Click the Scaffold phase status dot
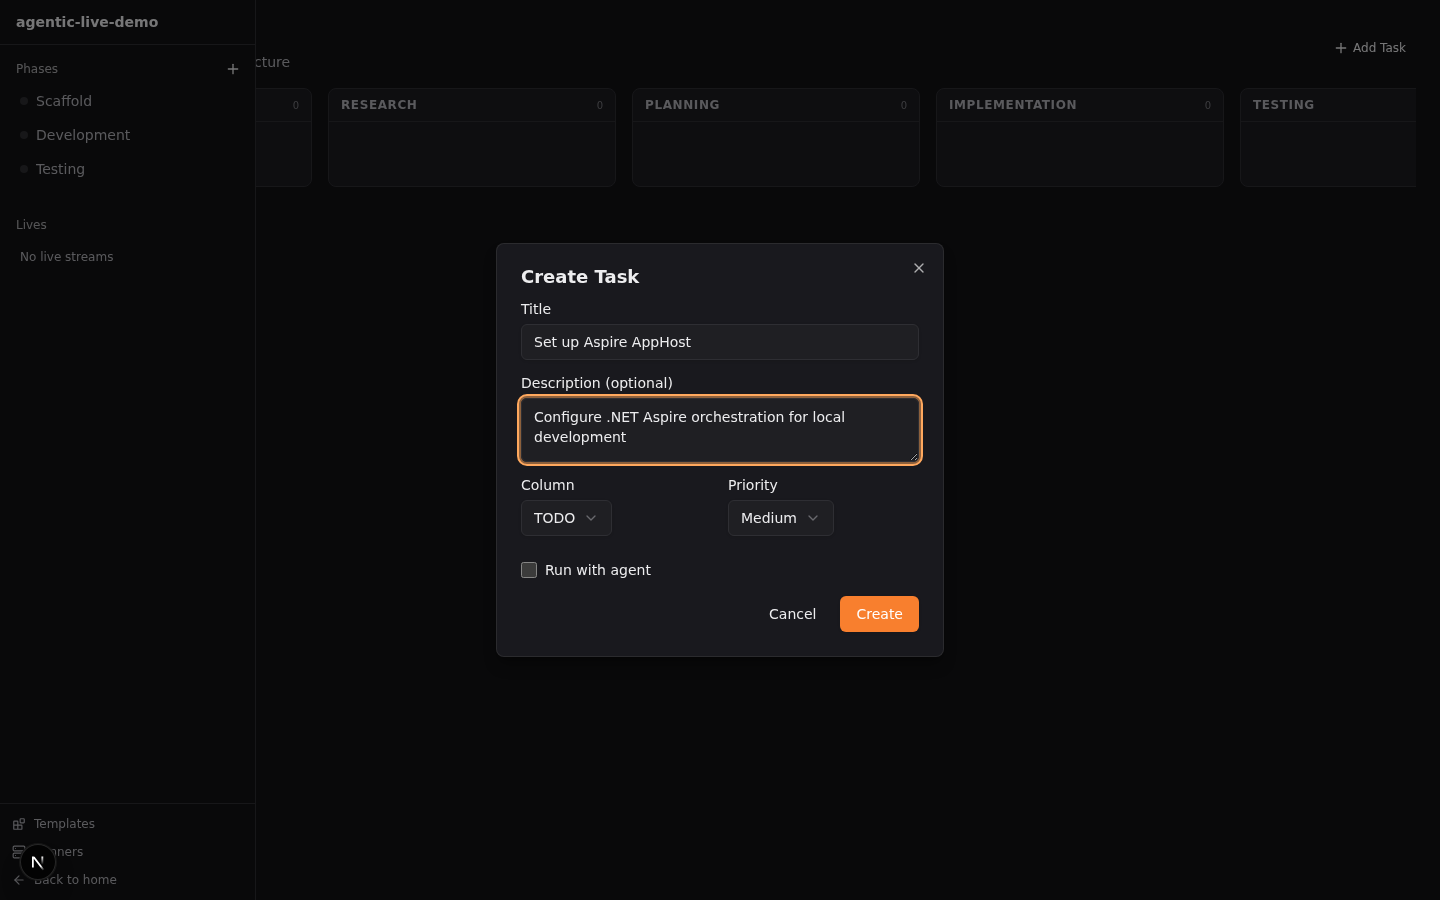 pyautogui.click(x=24, y=101)
